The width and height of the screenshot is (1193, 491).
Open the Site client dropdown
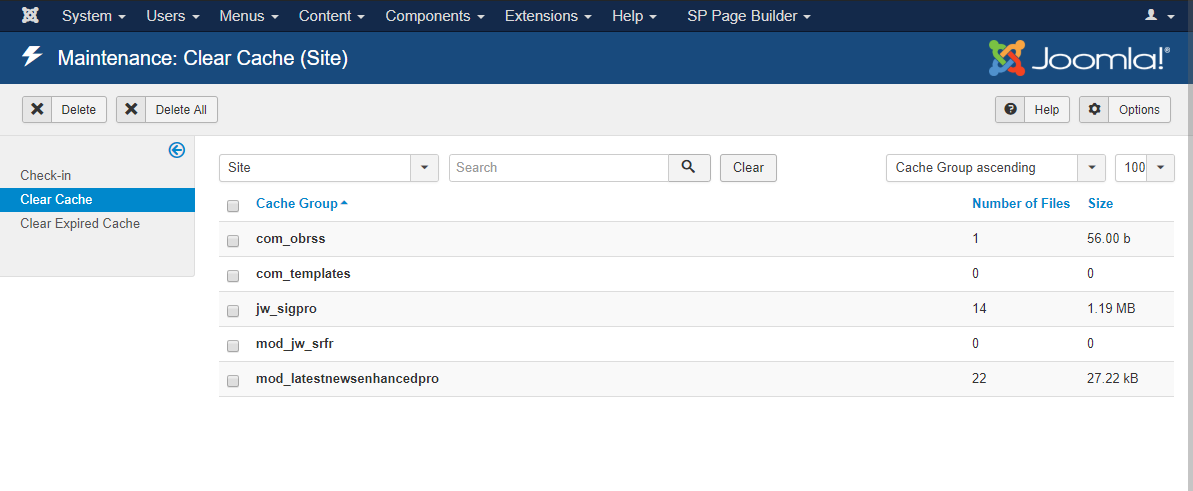point(328,168)
